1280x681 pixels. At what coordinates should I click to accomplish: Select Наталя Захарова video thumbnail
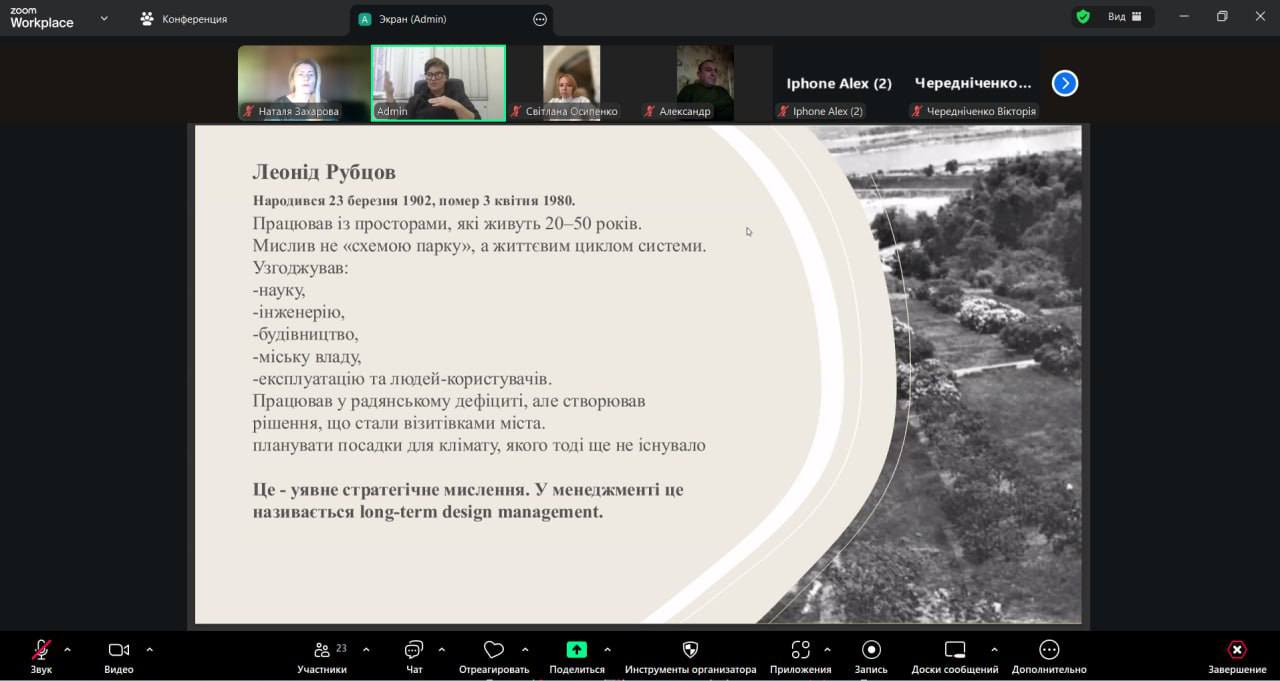[303, 82]
